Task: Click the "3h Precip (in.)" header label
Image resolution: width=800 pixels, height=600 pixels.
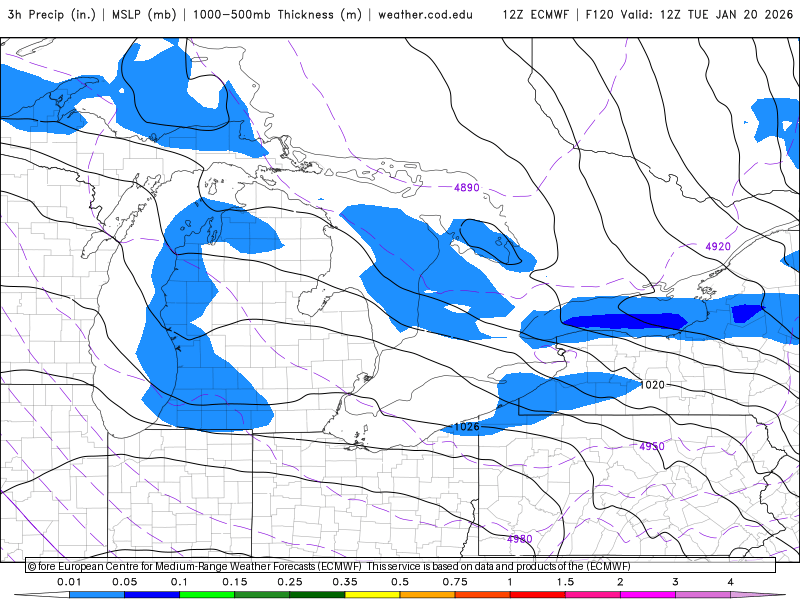Action: (51, 15)
